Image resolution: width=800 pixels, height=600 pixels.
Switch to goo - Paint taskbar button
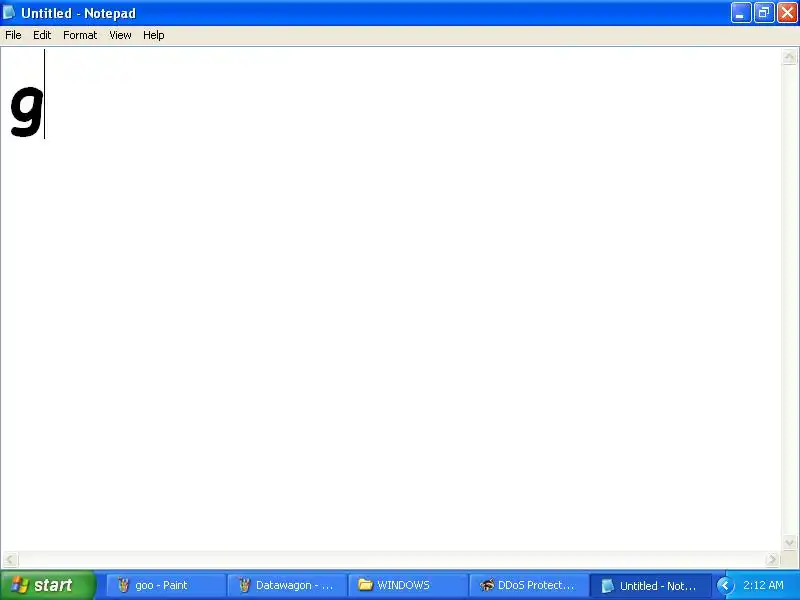(x=166, y=585)
